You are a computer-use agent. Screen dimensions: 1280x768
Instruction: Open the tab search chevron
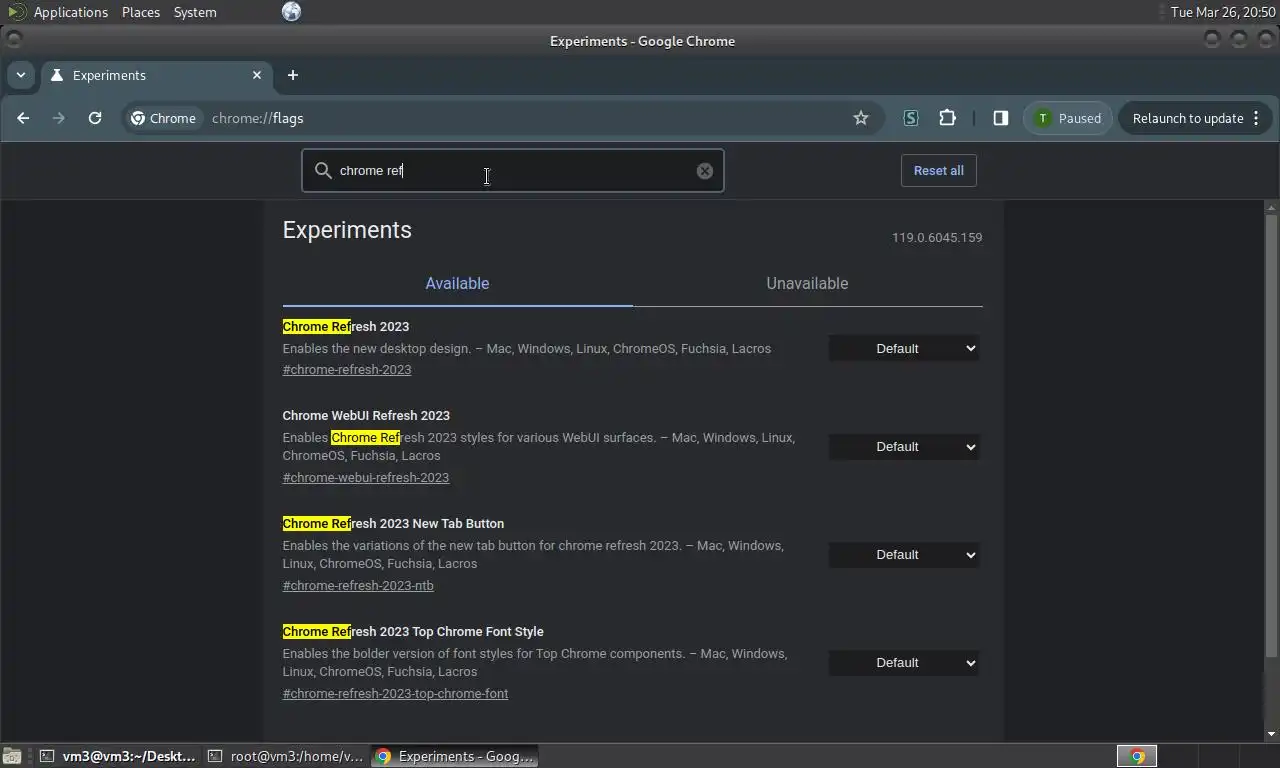(21, 75)
